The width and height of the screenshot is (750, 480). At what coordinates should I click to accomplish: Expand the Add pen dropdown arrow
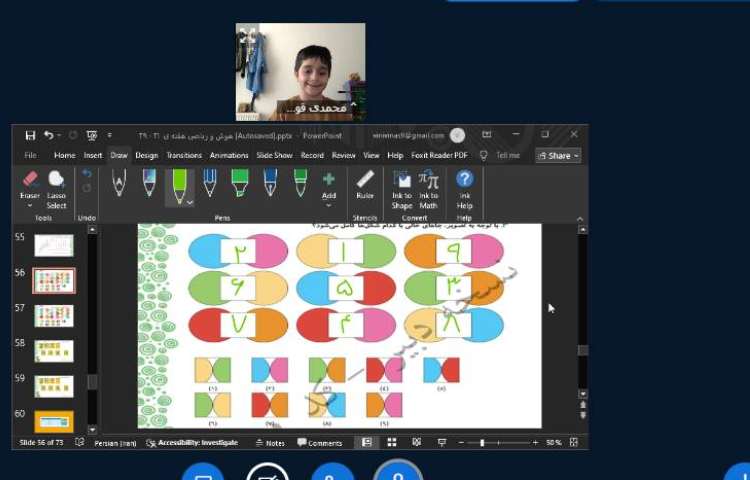click(329, 206)
